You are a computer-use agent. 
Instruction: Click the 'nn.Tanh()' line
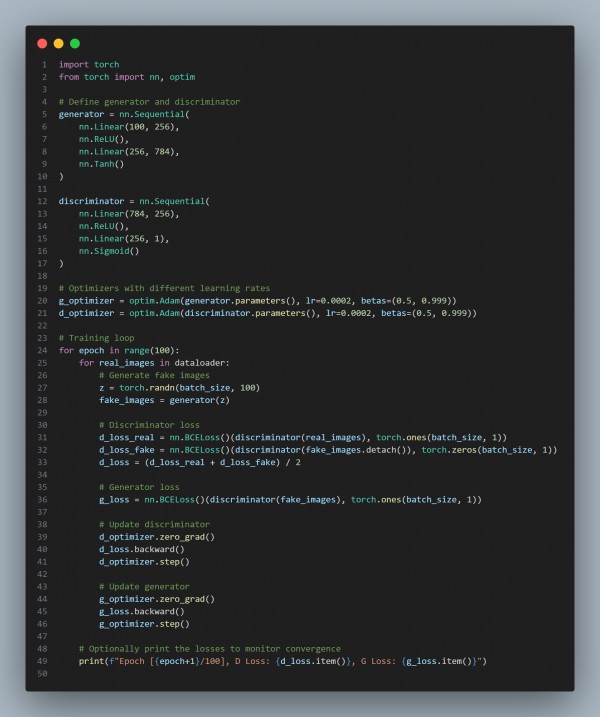(101, 164)
